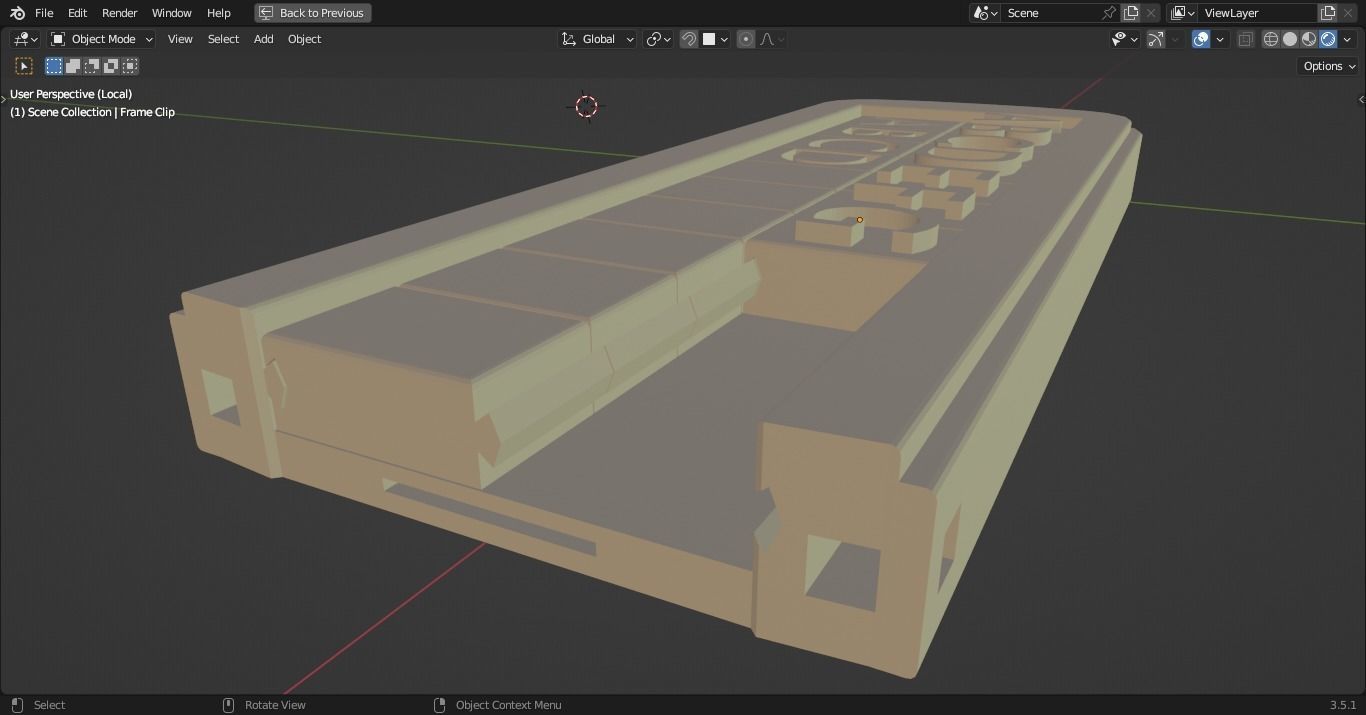Open the shading options dropdown arrow
1366x715 pixels.
point(1347,39)
